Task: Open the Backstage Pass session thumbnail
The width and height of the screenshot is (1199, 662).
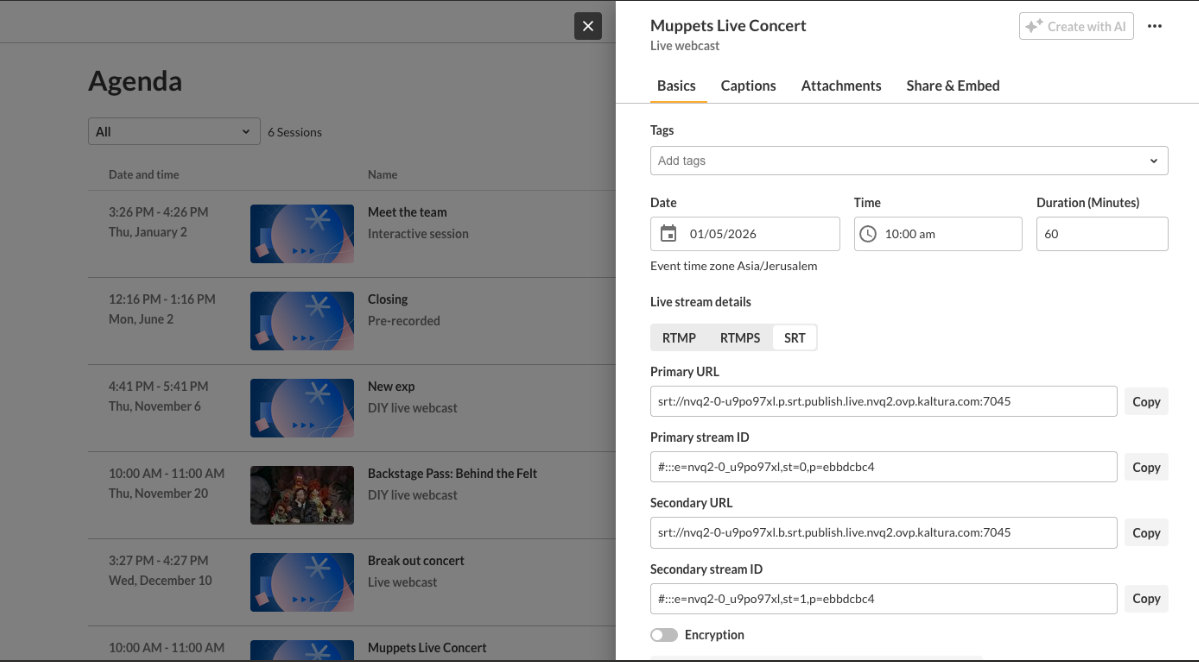Action: pyautogui.click(x=302, y=495)
